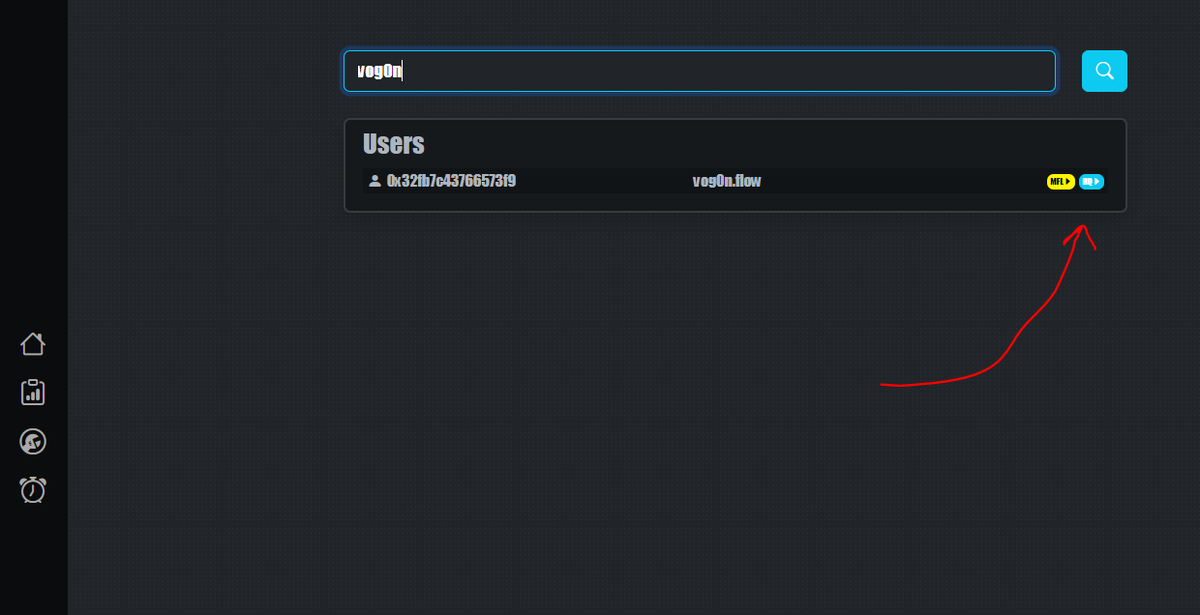The width and height of the screenshot is (1200, 615).
Task: Select user address 0x32fb7c43766573f9
Action: point(451,181)
